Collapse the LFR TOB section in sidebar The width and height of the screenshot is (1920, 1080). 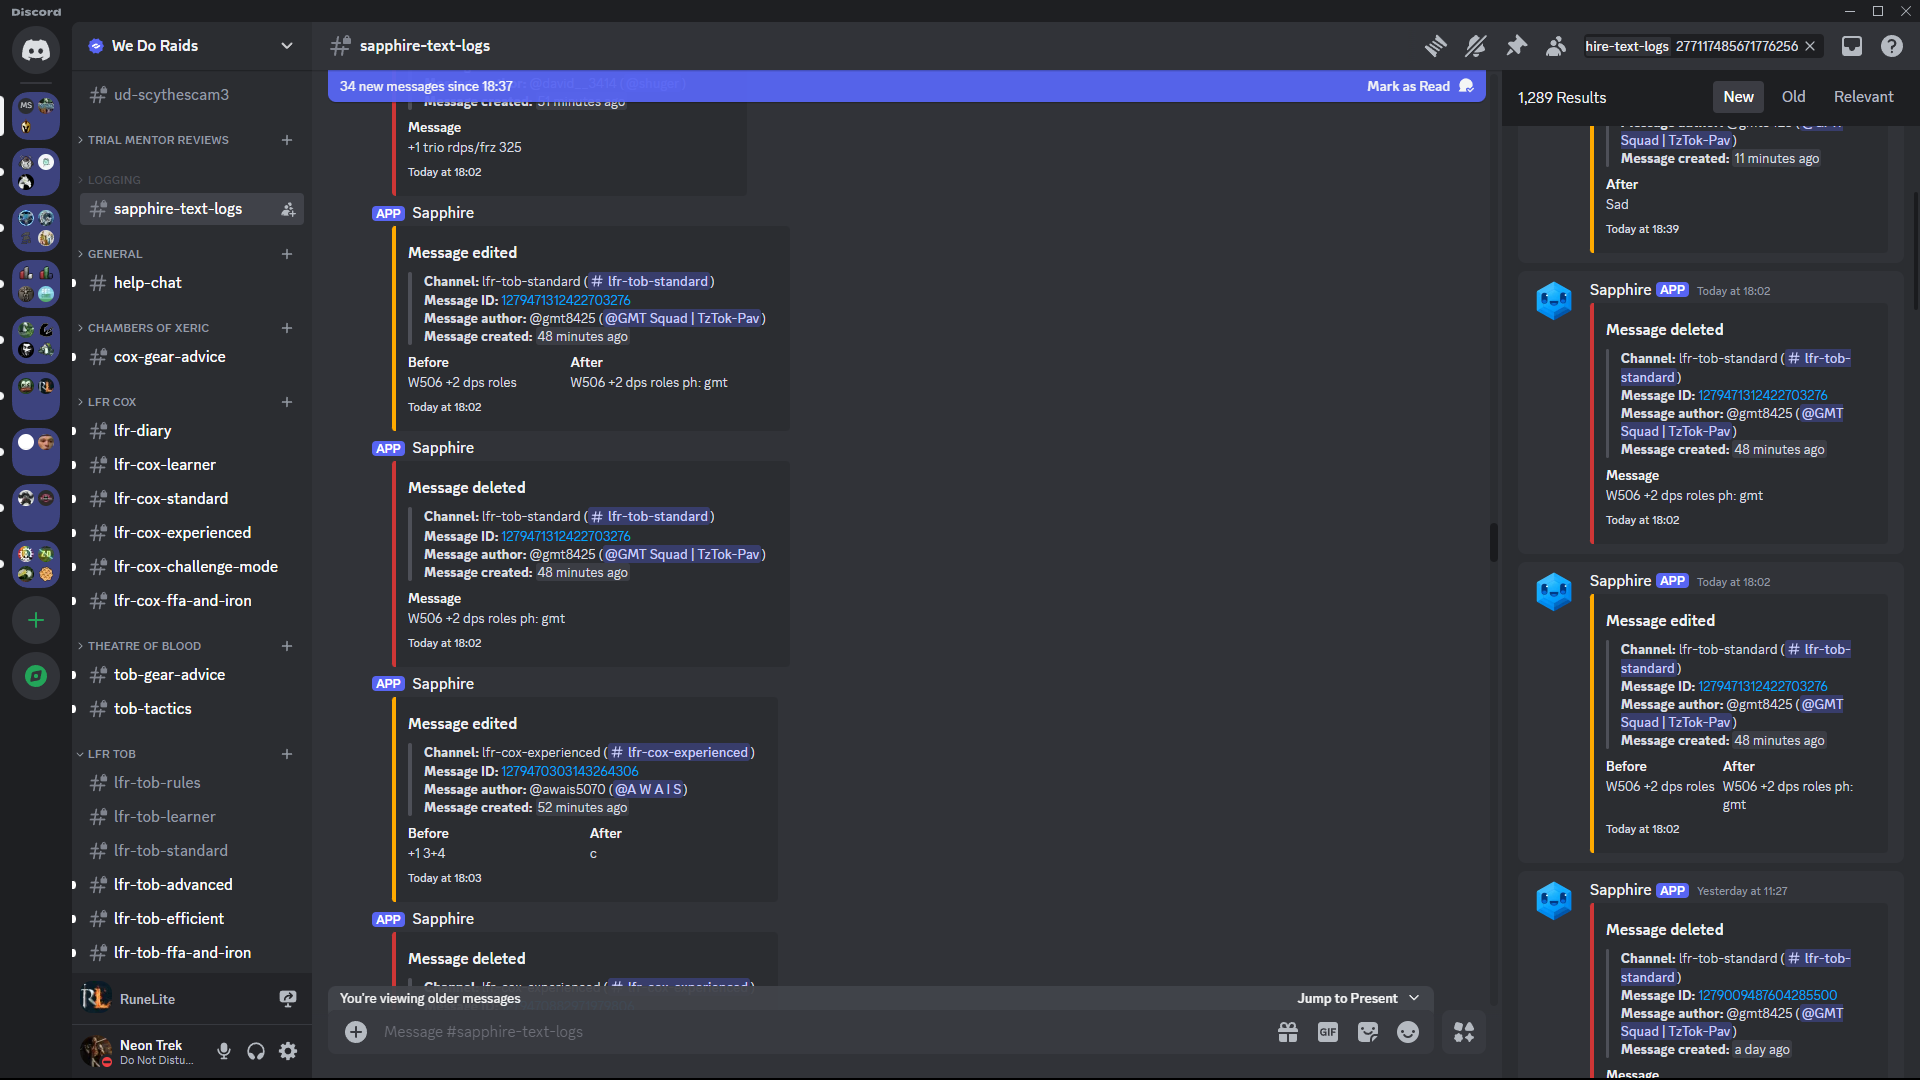[x=112, y=753]
